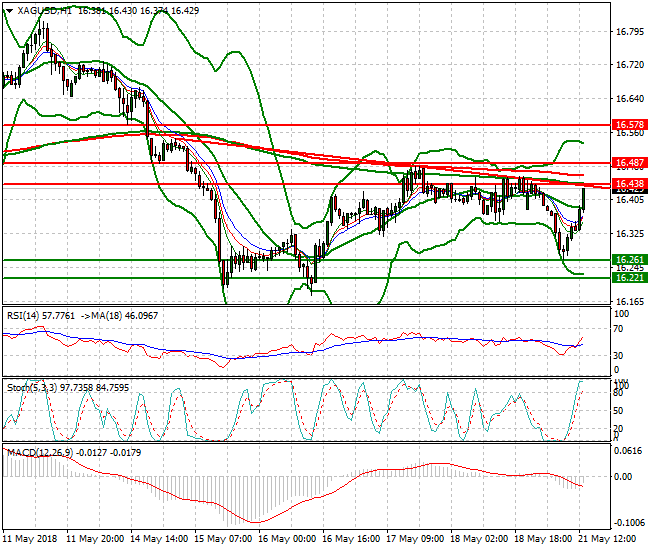Select the 16.438 red level price label
This screenshot has height=550, width=650.
click(x=630, y=184)
